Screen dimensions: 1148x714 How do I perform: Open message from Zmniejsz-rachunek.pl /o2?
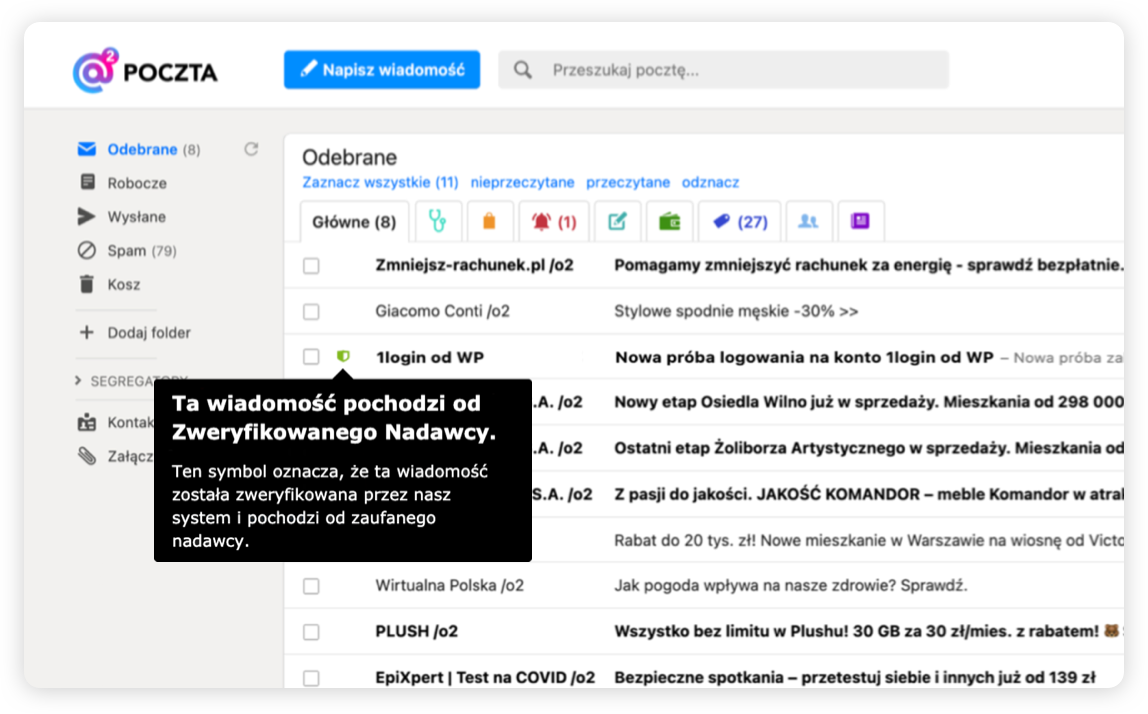click(474, 265)
